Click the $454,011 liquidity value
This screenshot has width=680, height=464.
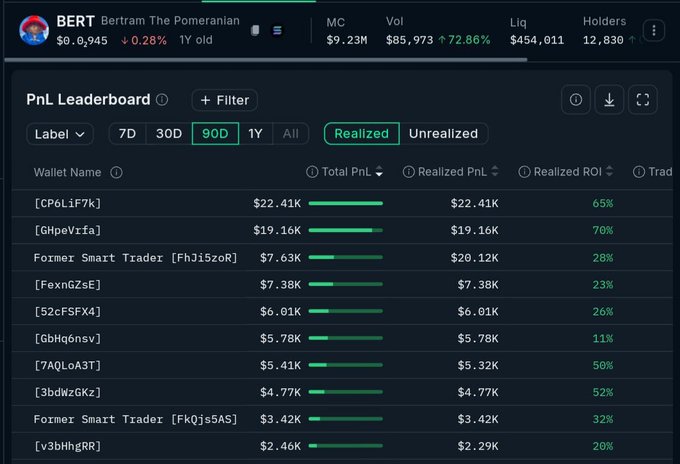pyautogui.click(x=537, y=40)
